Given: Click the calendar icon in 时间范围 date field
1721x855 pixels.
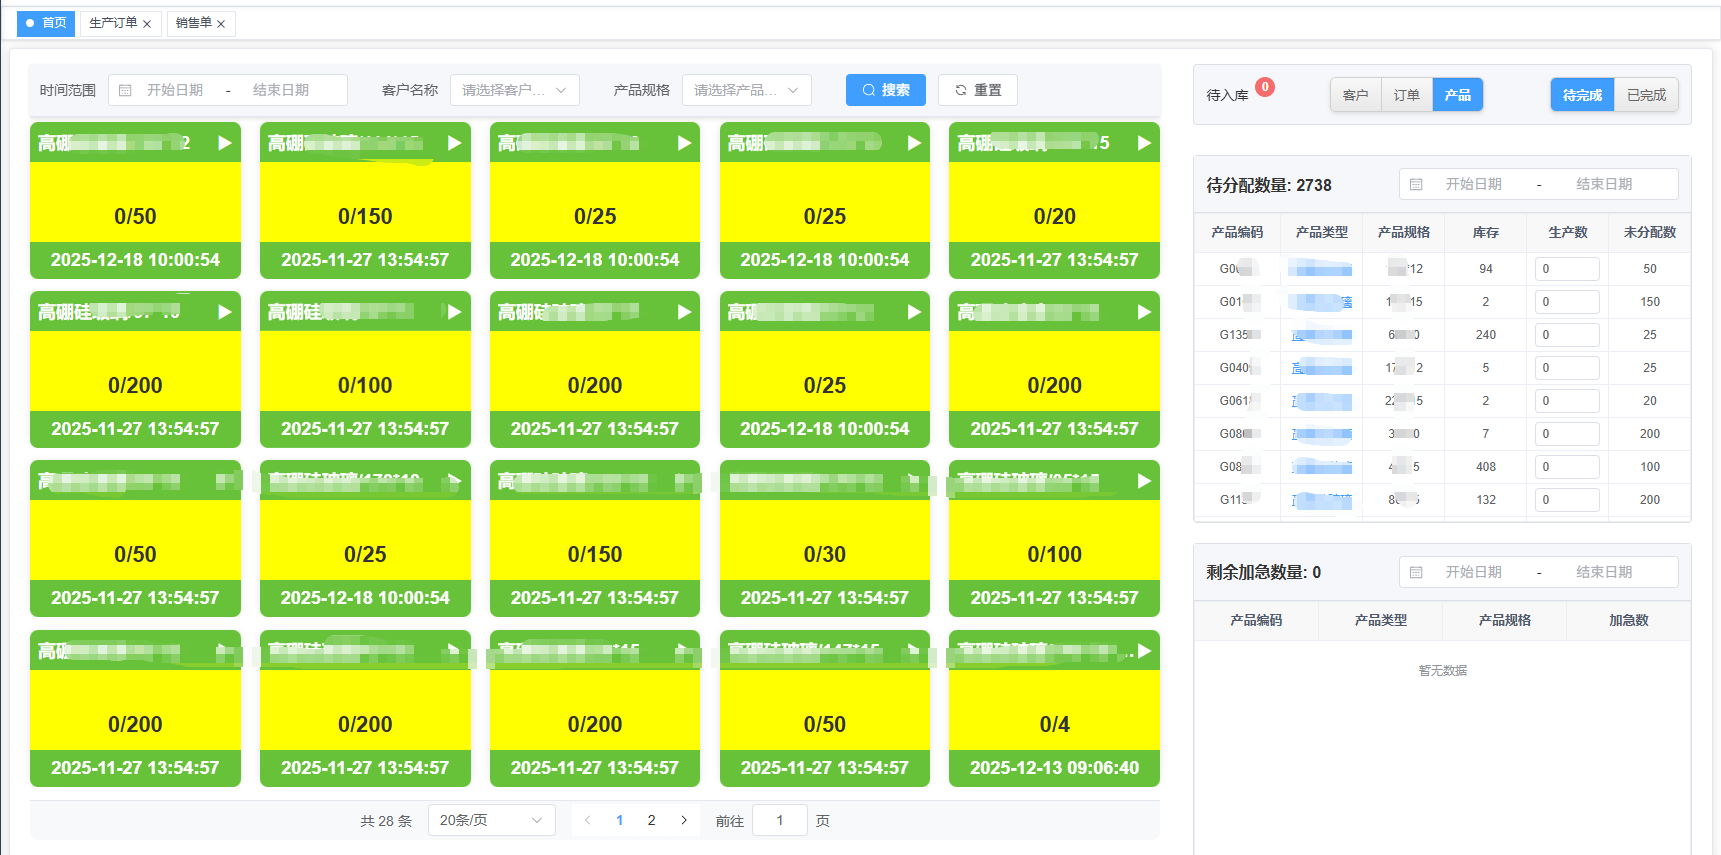Looking at the screenshot, I should pyautogui.click(x=126, y=90).
